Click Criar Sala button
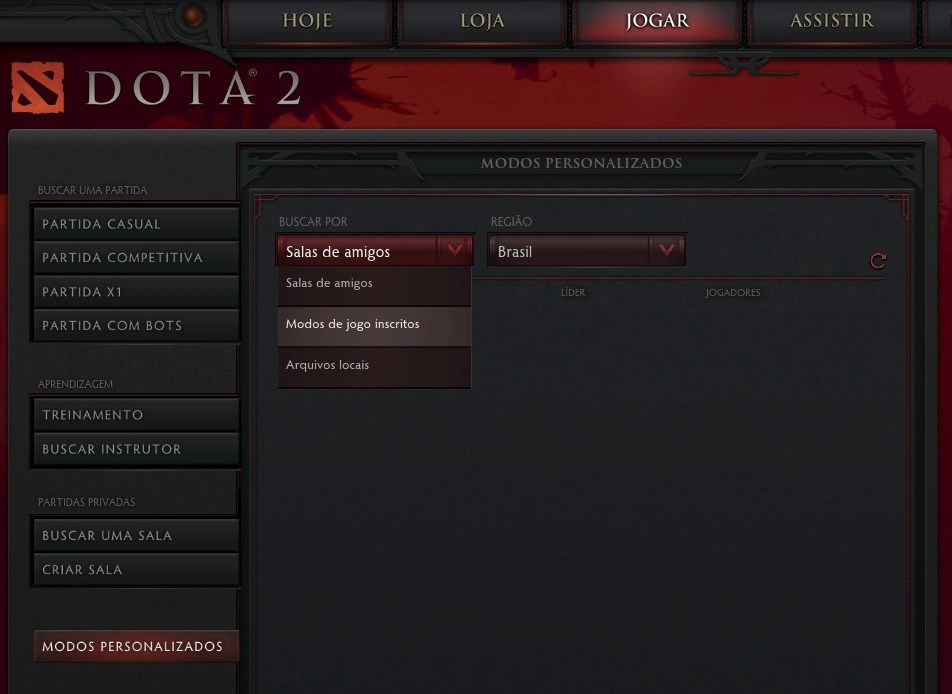 (136, 570)
